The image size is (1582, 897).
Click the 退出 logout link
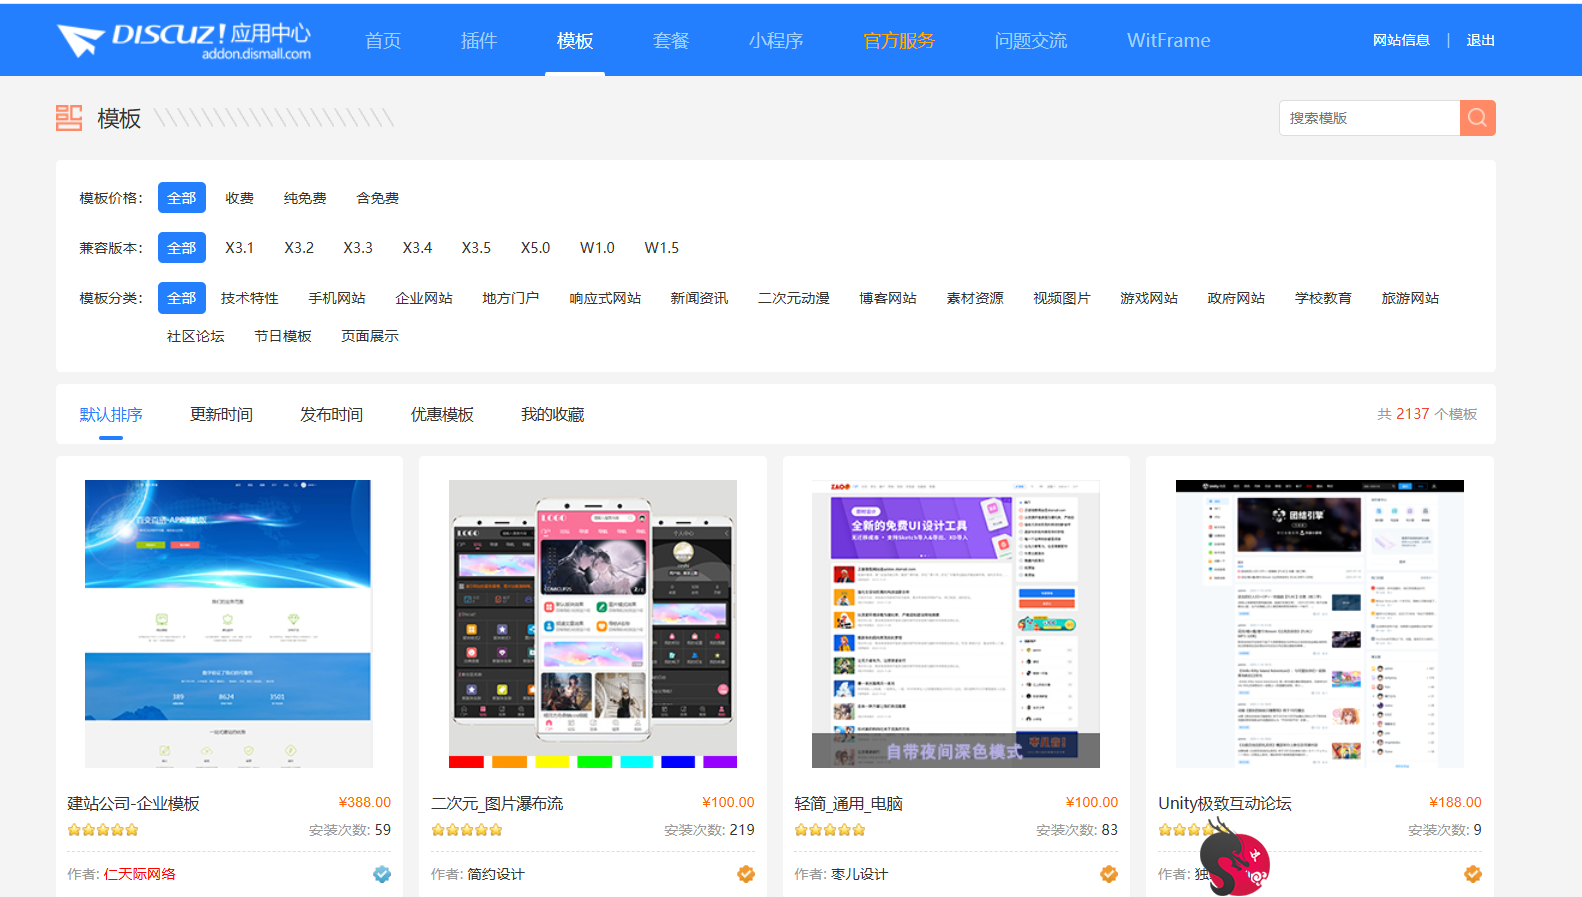pyautogui.click(x=1480, y=41)
